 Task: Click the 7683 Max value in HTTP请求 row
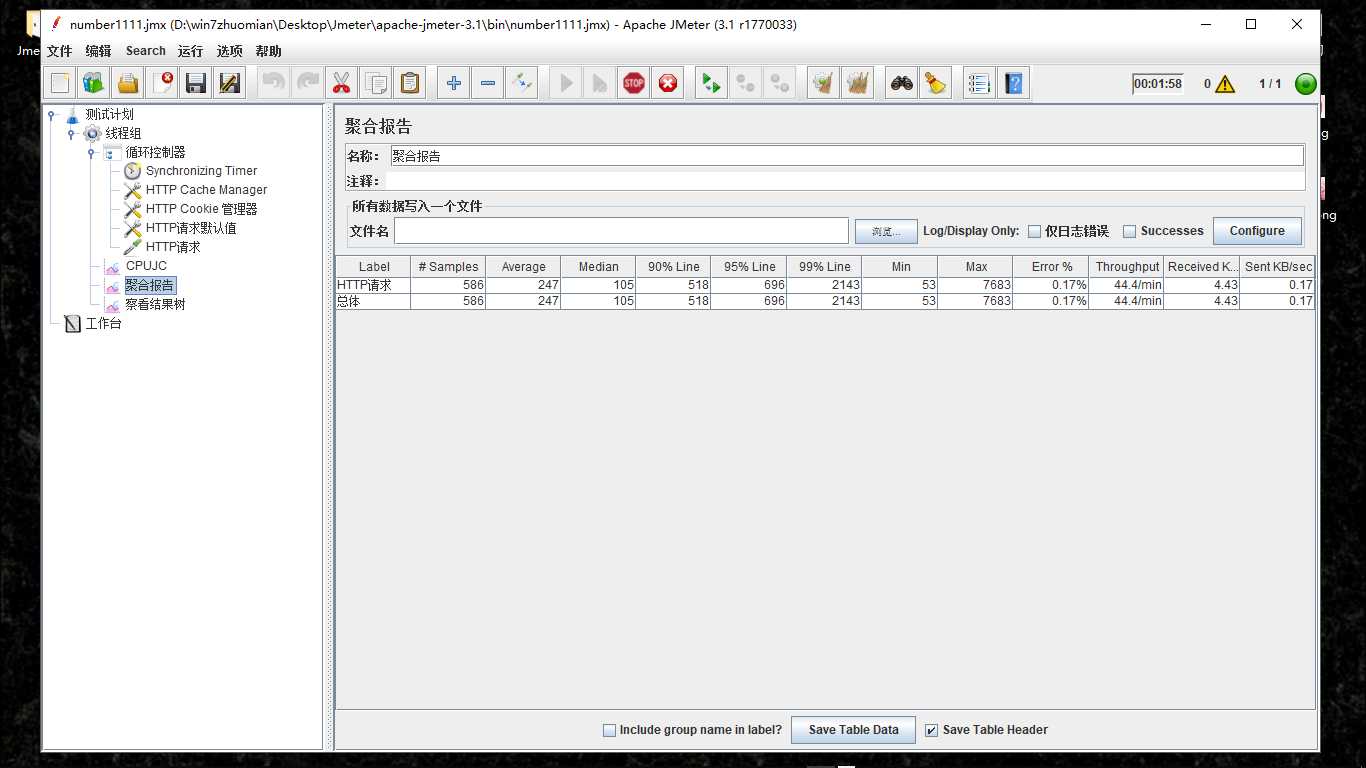[x=976, y=285]
